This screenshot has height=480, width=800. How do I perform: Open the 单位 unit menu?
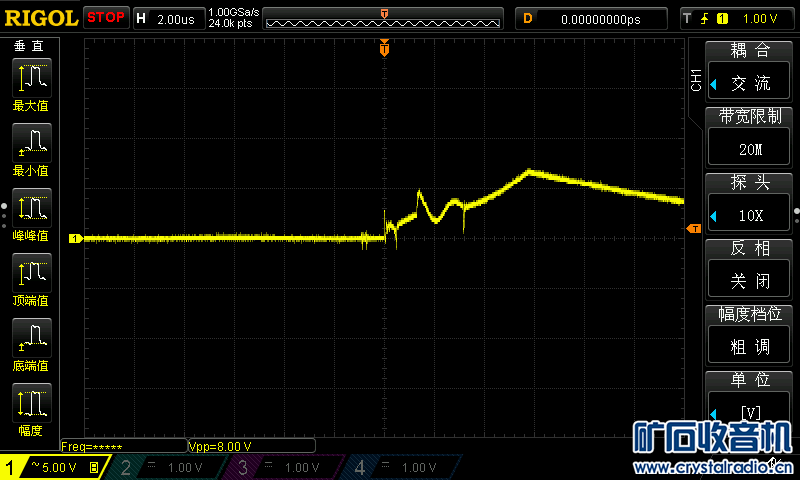(x=749, y=380)
